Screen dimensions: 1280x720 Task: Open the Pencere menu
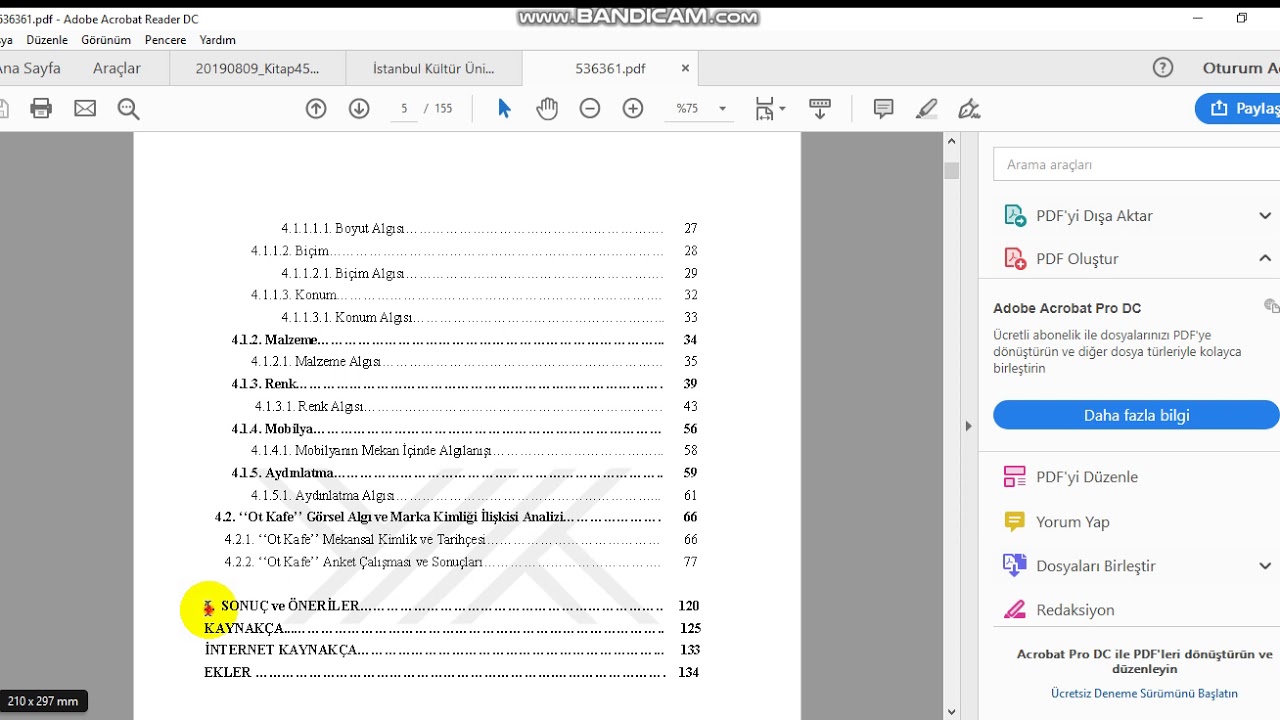tap(165, 40)
